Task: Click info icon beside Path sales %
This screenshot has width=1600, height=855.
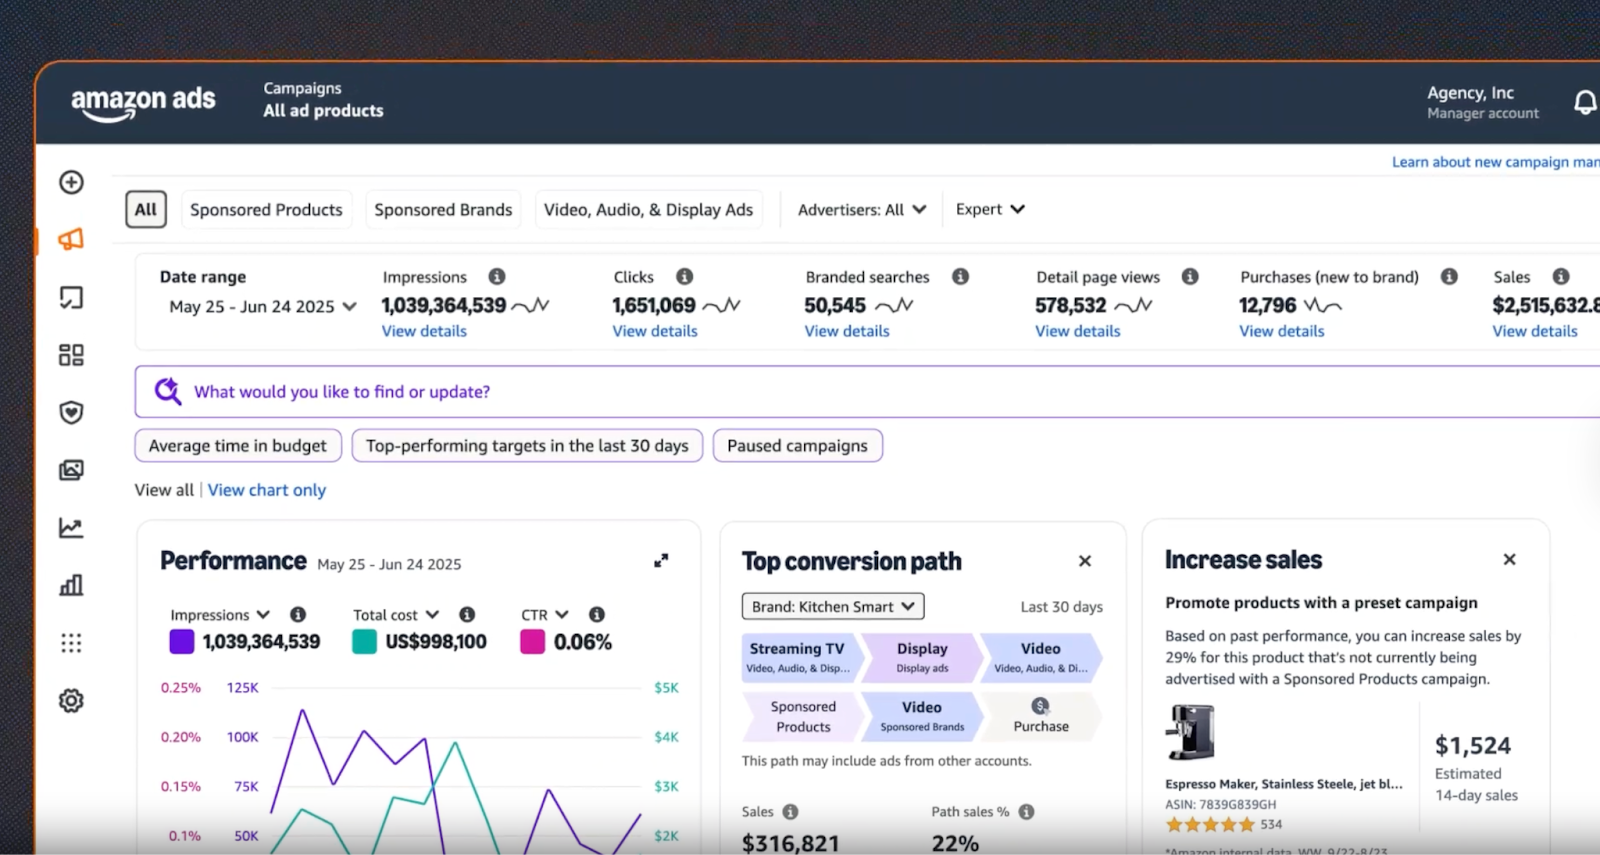Action: (1026, 812)
